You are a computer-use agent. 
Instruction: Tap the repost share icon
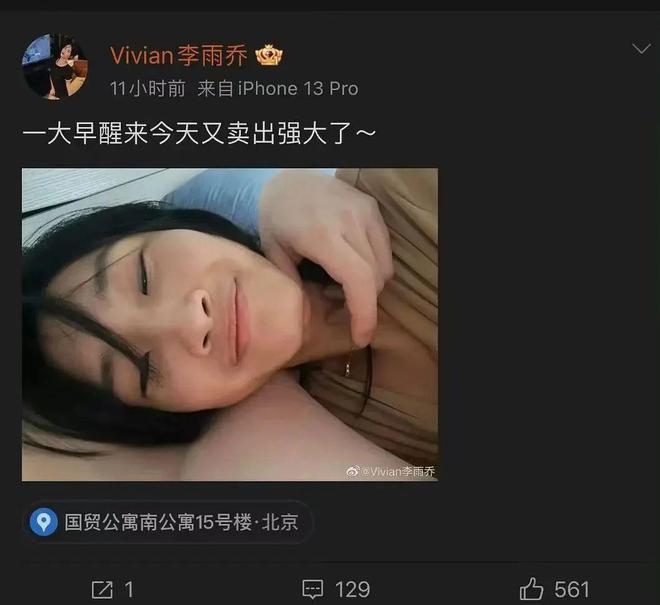click(102, 589)
